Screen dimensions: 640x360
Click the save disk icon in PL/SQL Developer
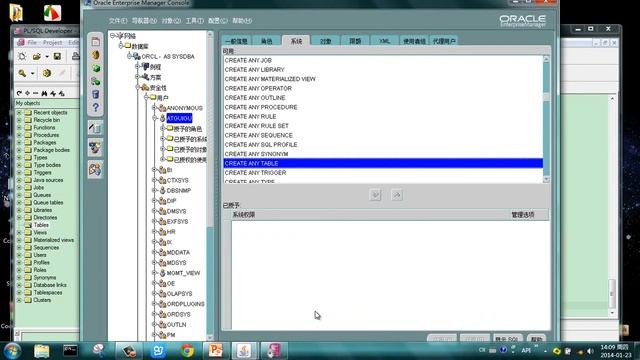pos(57,56)
